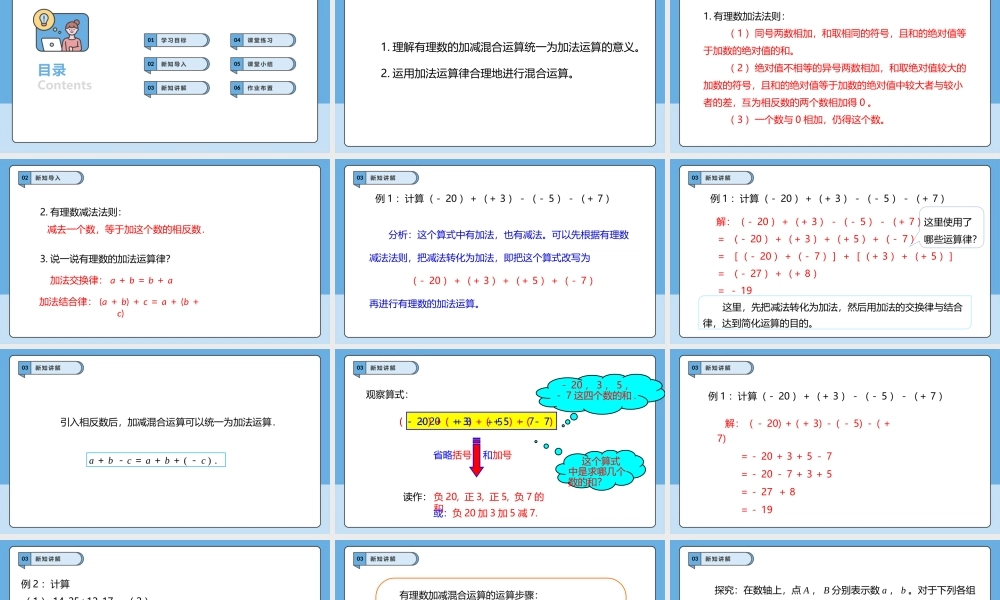1000x600 pixels.
Task: Select the 05 课堂小结 label on Contents slide
Action: [x=263, y=64]
